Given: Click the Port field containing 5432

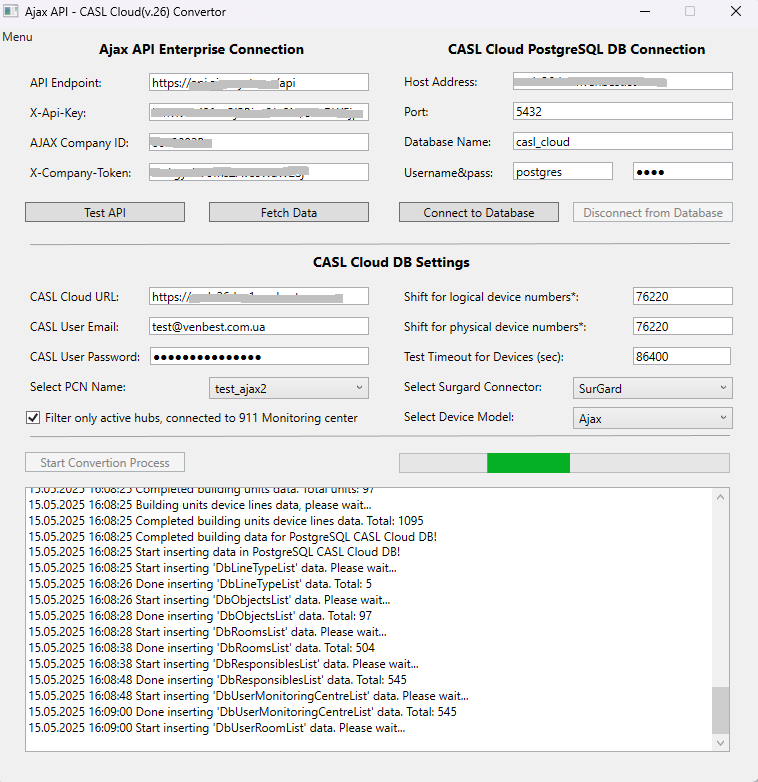Looking at the screenshot, I should coord(623,111).
